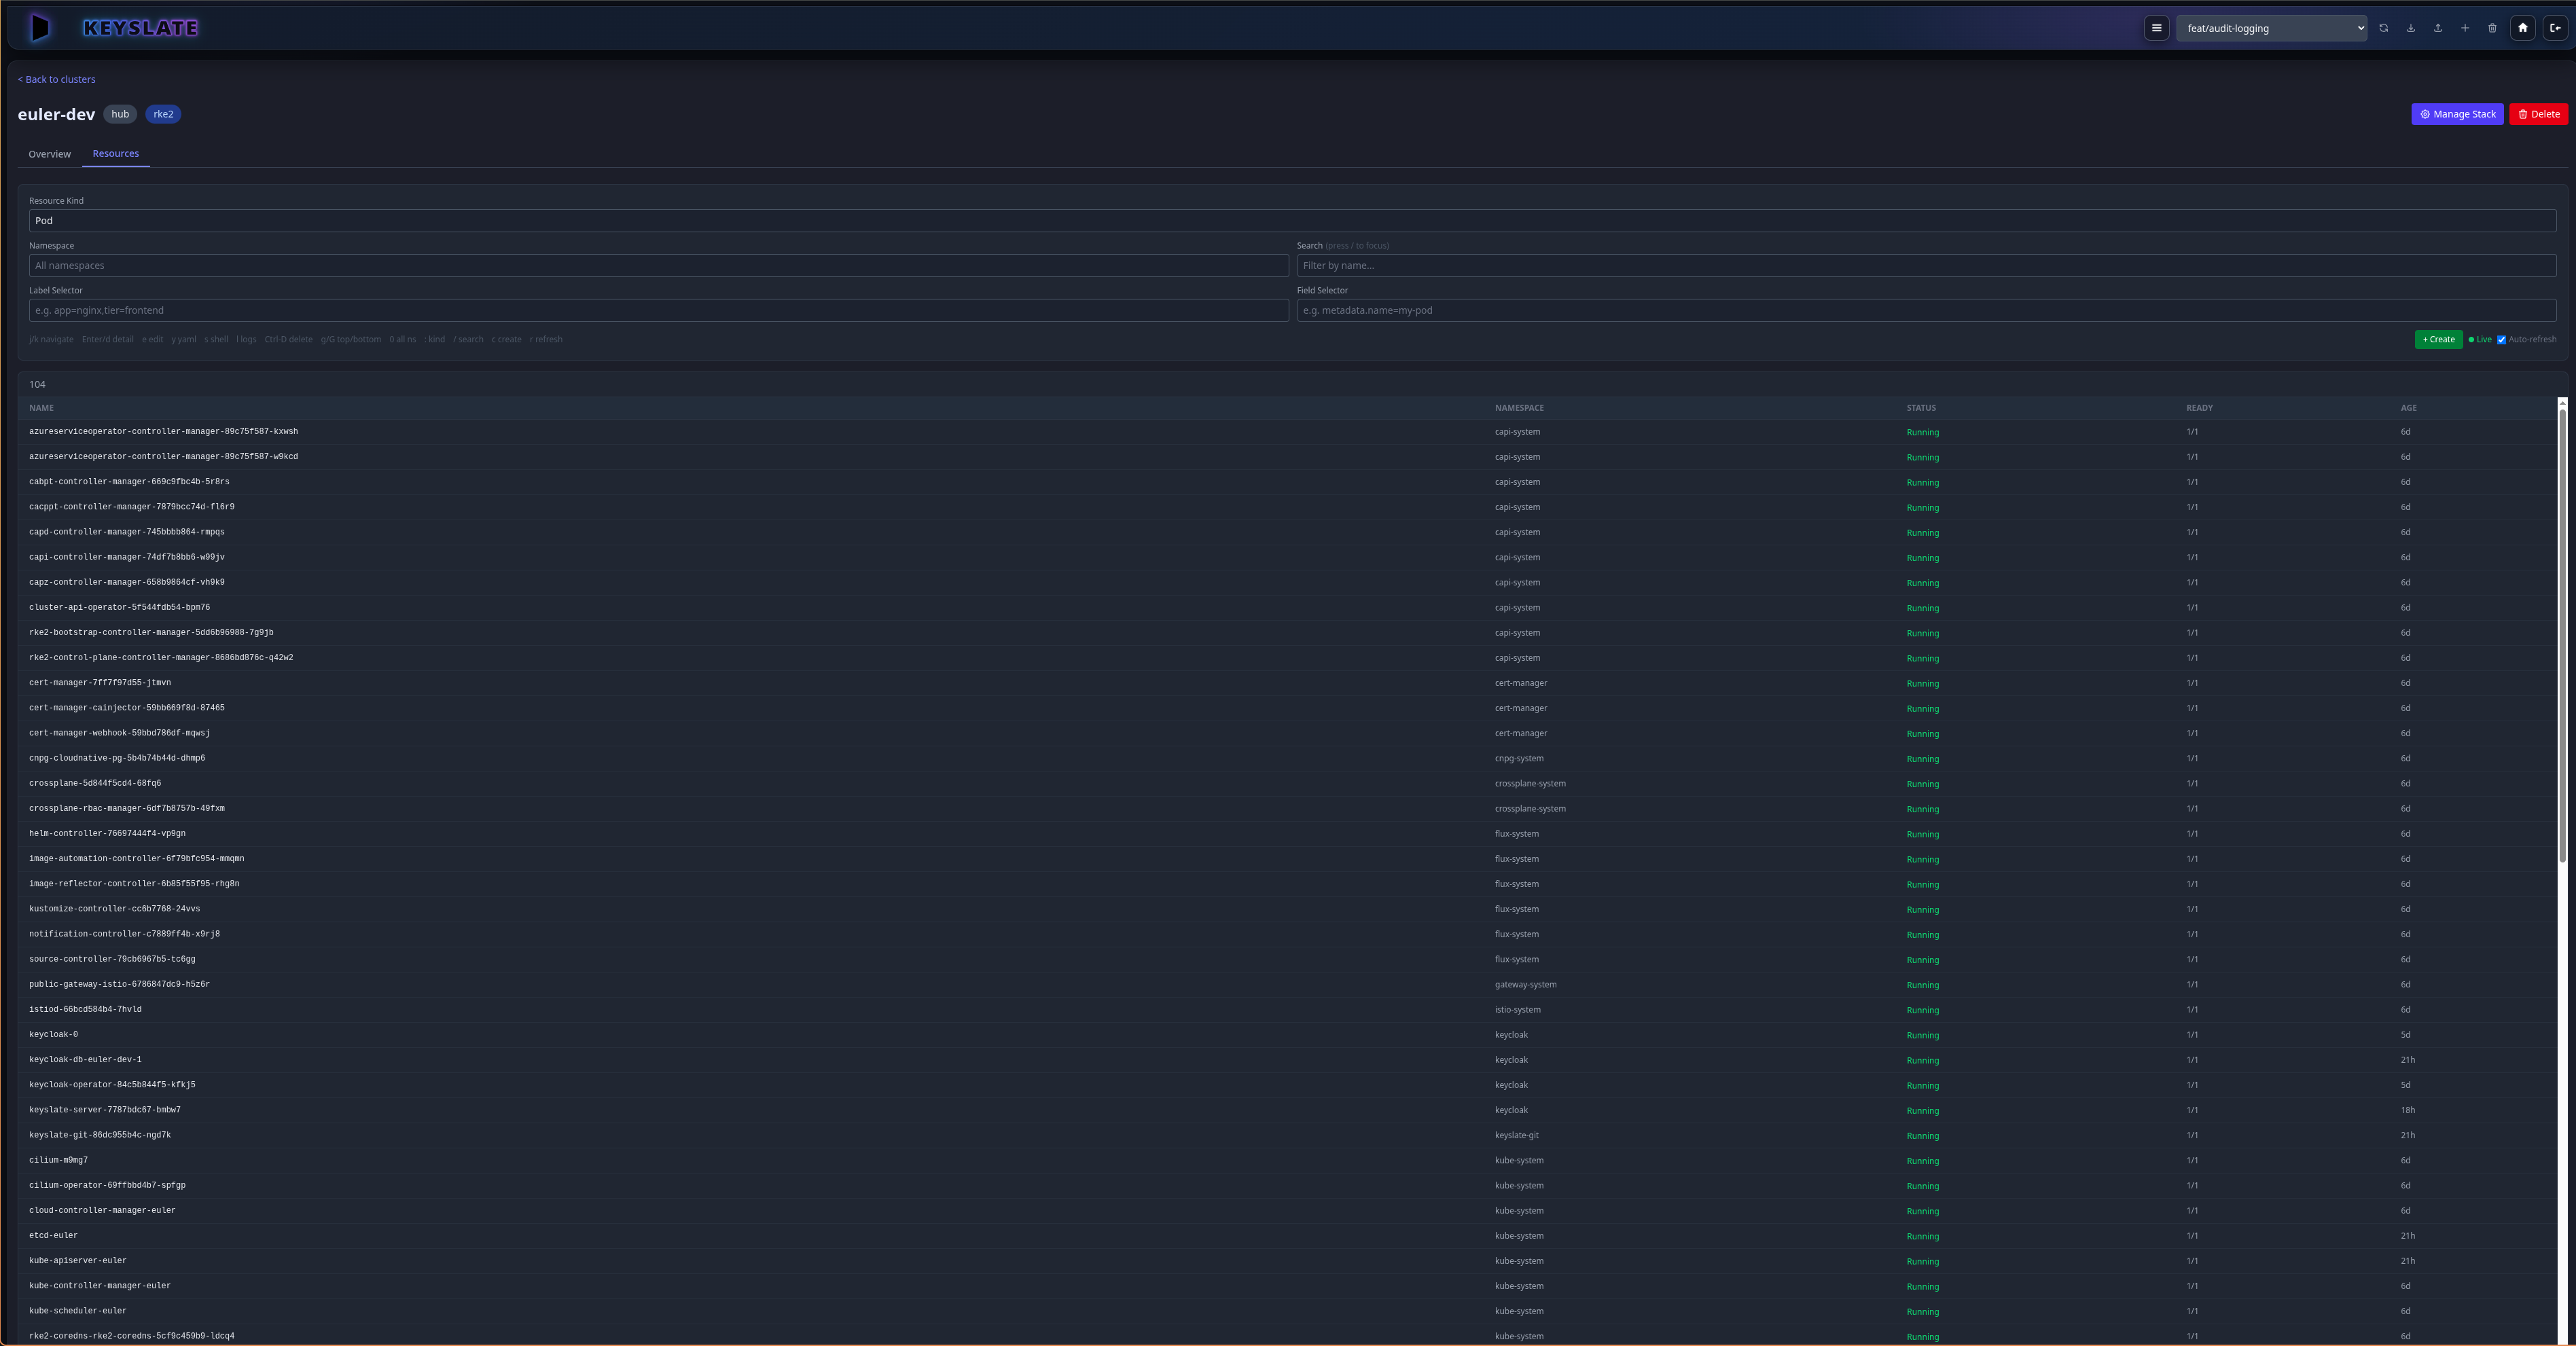The width and height of the screenshot is (2576, 1346).
Task: Click the refresh branch icon
Action: point(2384,28)
